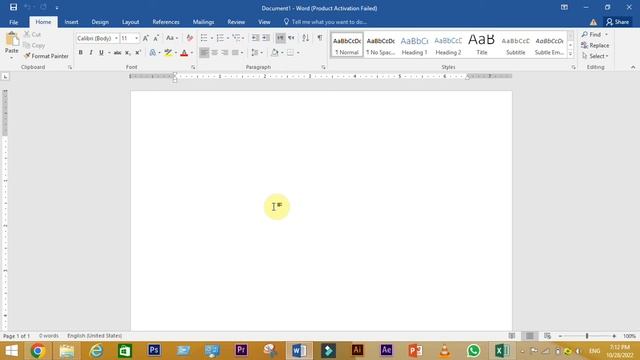Switch to the Mailings tab

(203, 22)
